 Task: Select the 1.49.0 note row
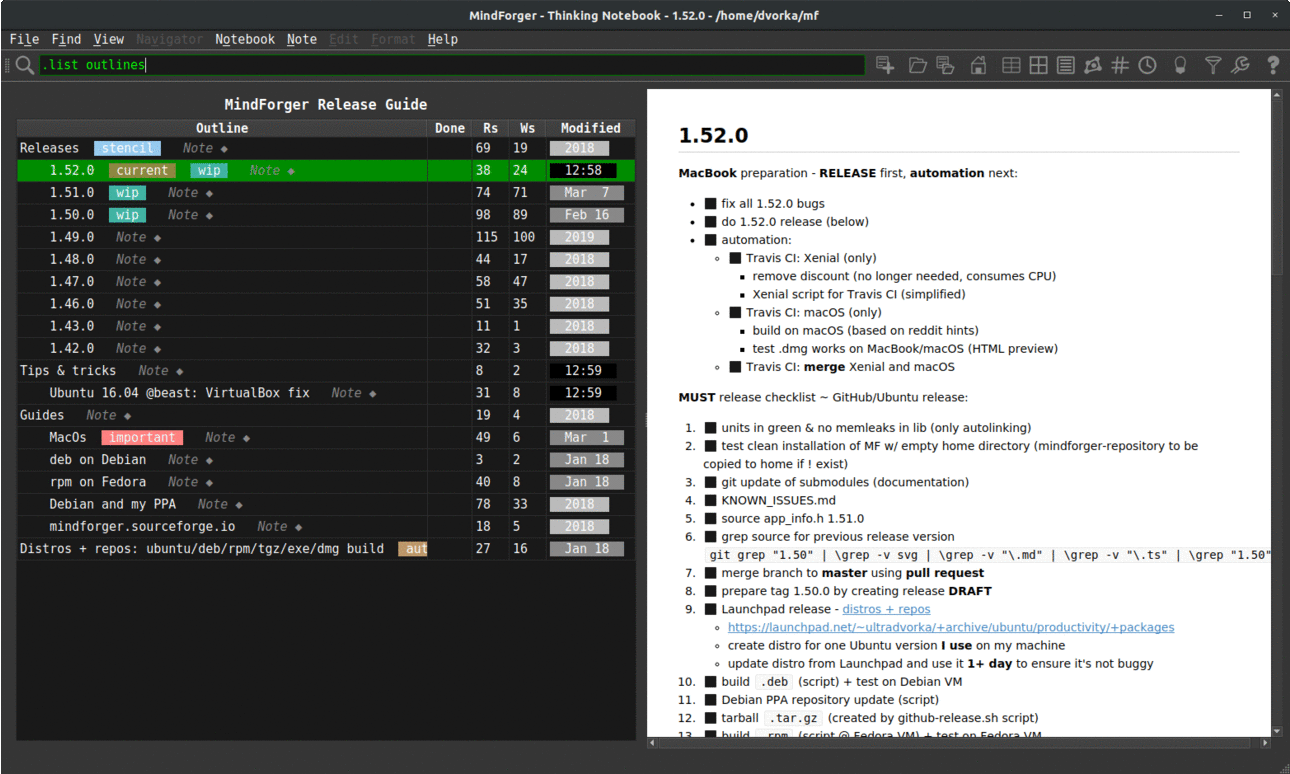326,237
